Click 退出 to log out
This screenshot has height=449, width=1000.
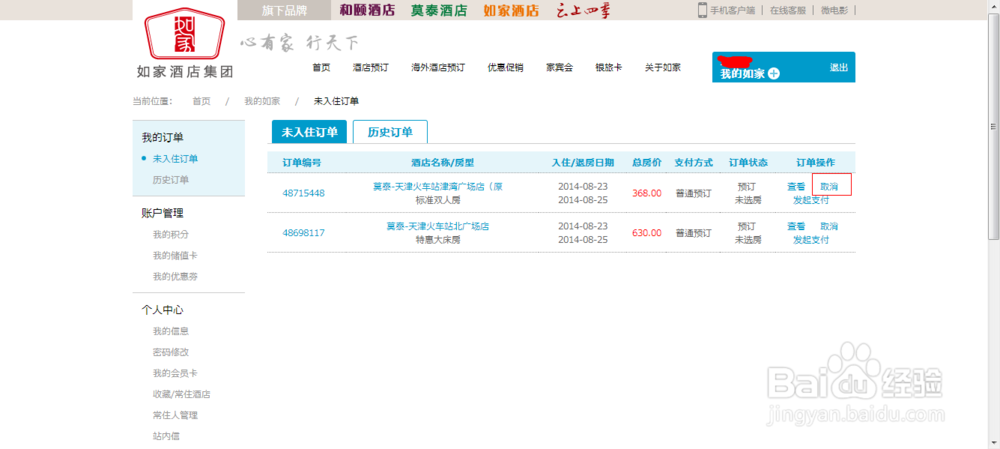tap(839, 68)
